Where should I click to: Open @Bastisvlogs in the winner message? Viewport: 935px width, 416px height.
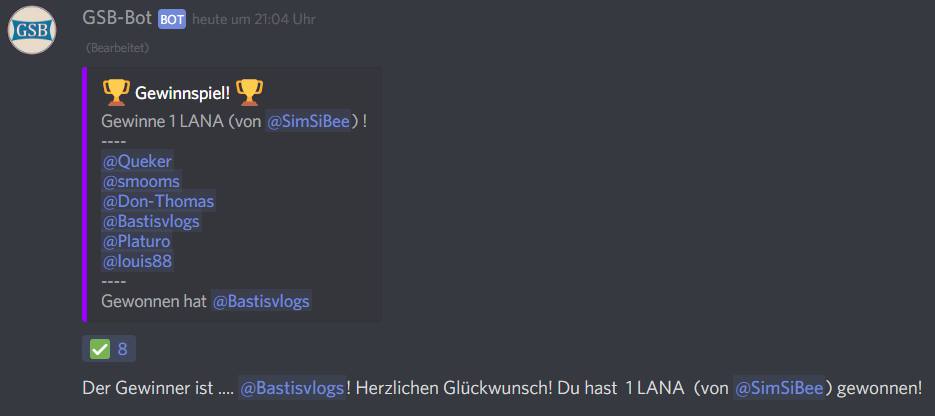(292, 388)
